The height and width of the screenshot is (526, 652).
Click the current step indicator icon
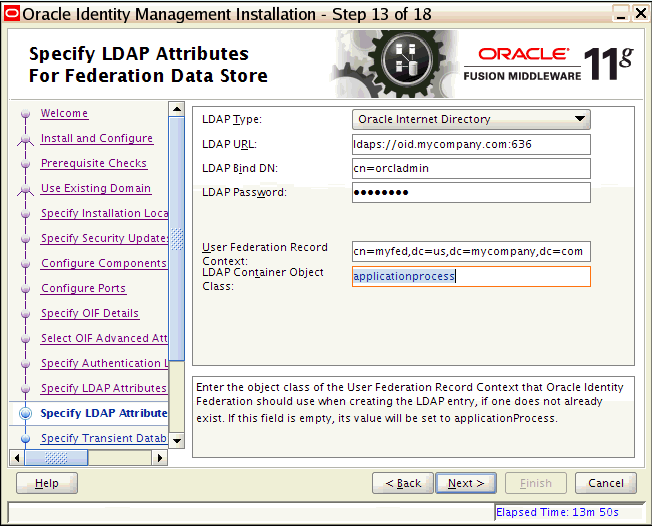click(26, 413)
